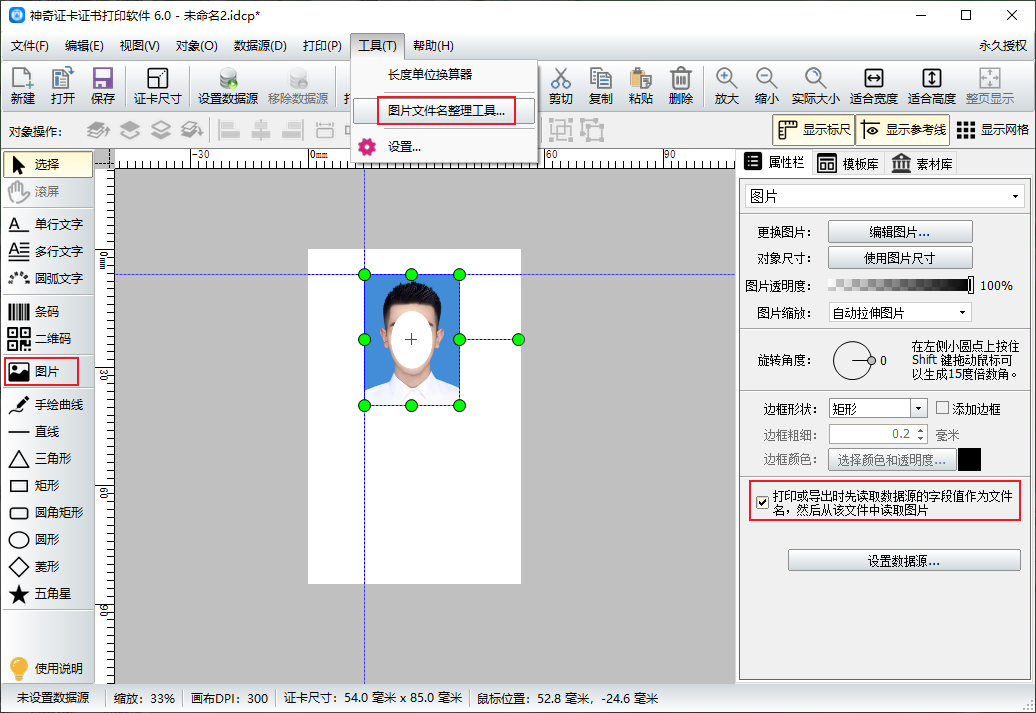The height and width of the screenshot is (713, 1036).
Task: Toggle show guide lines (显示参考线)
Action: pos(902,130)
